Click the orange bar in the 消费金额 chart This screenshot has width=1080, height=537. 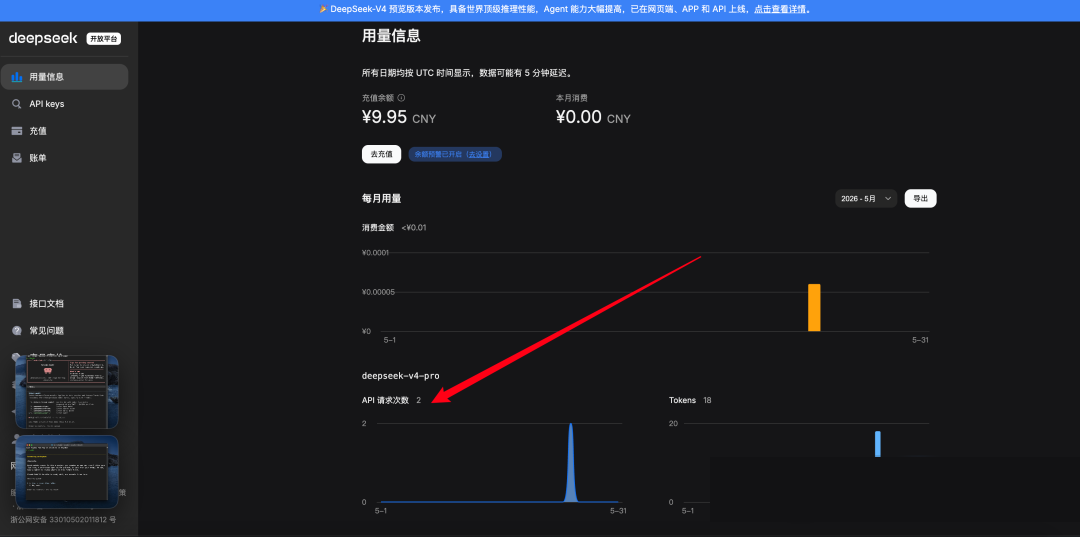[x=814, y=308]
